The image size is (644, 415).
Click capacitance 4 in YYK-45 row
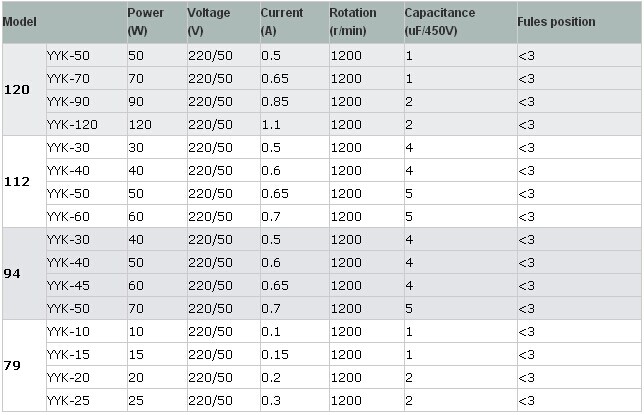[x=409, y=286]
